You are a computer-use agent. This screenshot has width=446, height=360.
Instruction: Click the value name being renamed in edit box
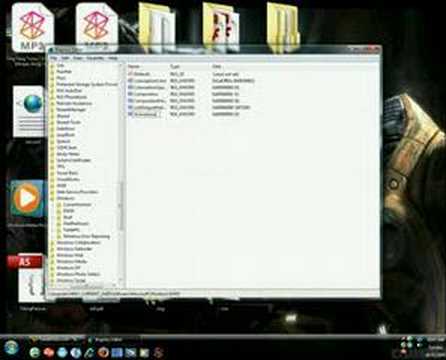(147, 114)
